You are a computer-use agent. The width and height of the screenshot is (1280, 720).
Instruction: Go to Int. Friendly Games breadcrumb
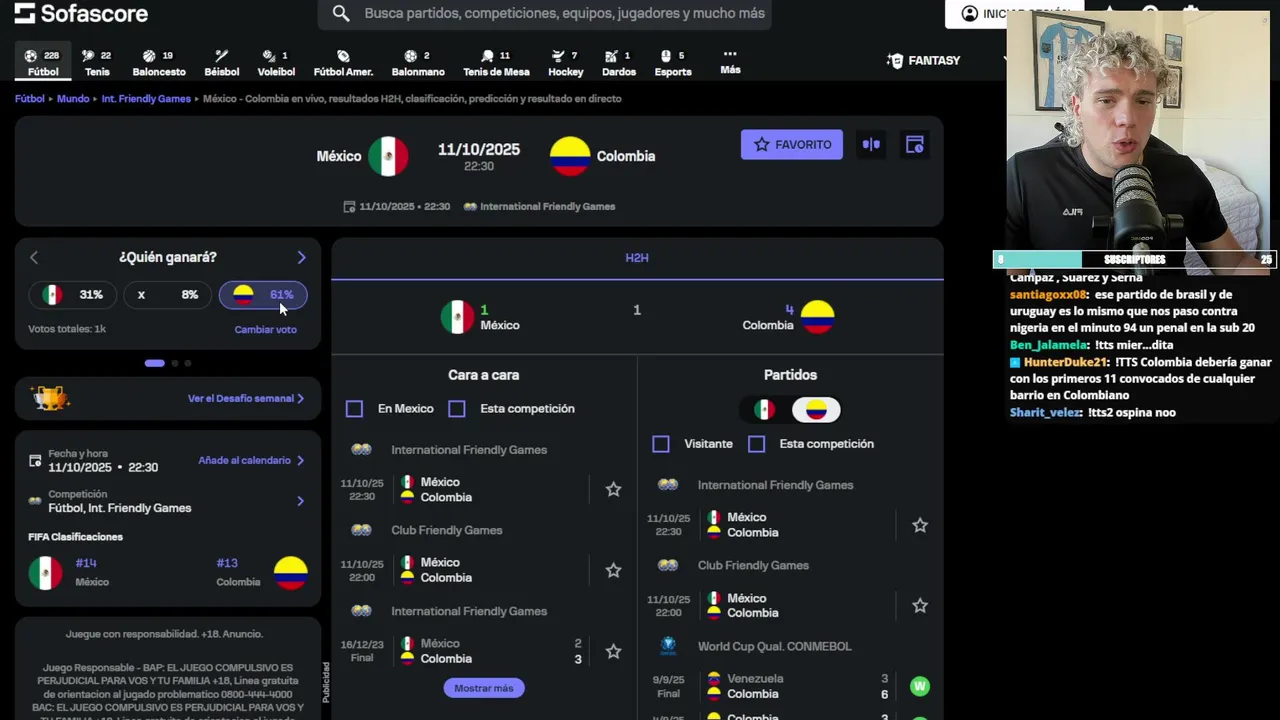point(146,99)
